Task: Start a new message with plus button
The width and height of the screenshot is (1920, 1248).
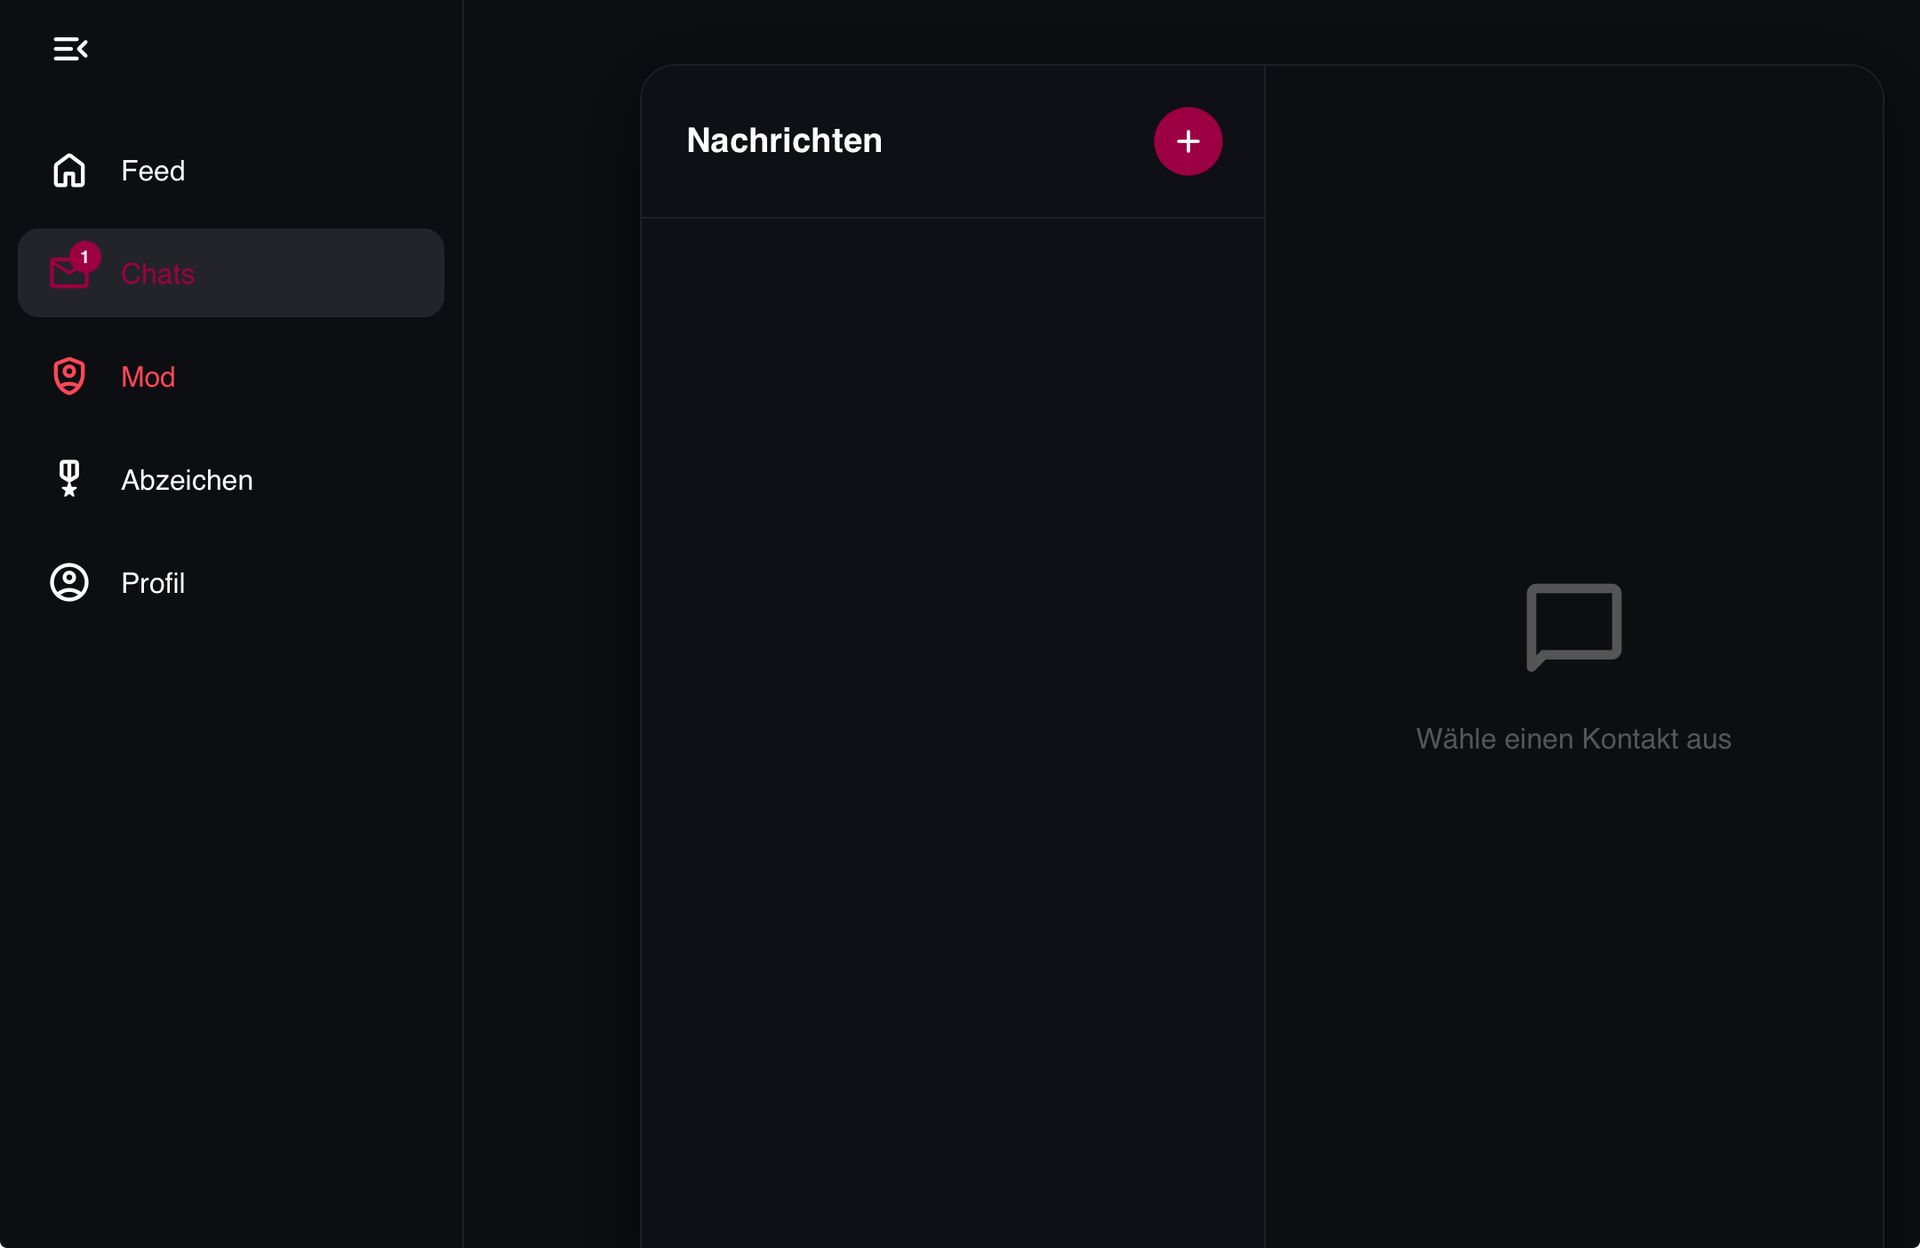Action: point(1187,141)
